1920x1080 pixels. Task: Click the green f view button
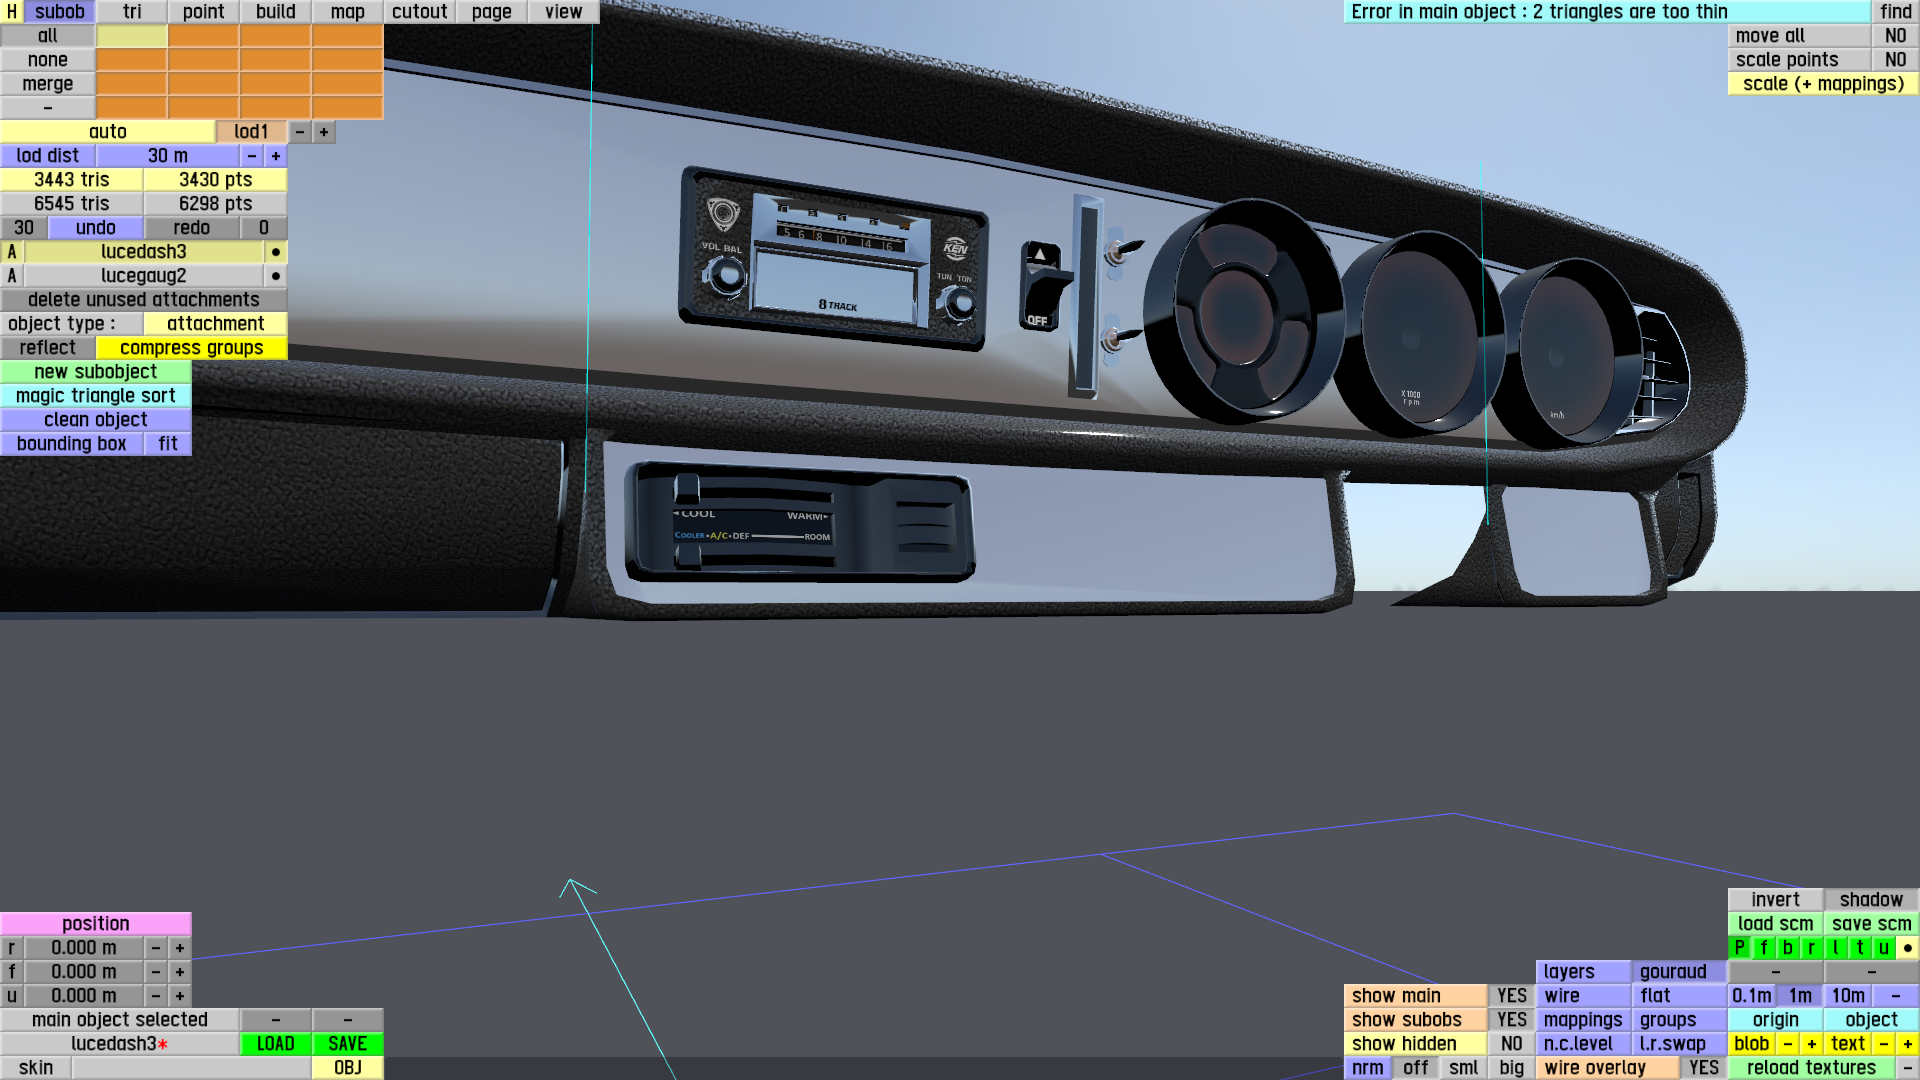1763,947
